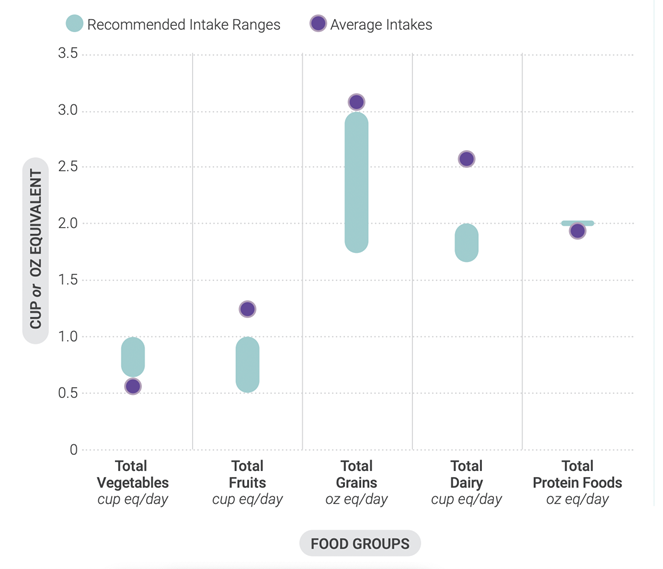This screenshot has width=663, height=569.
Task: Select the Total Fruits recommended range bar
Action: pos(247,364)
